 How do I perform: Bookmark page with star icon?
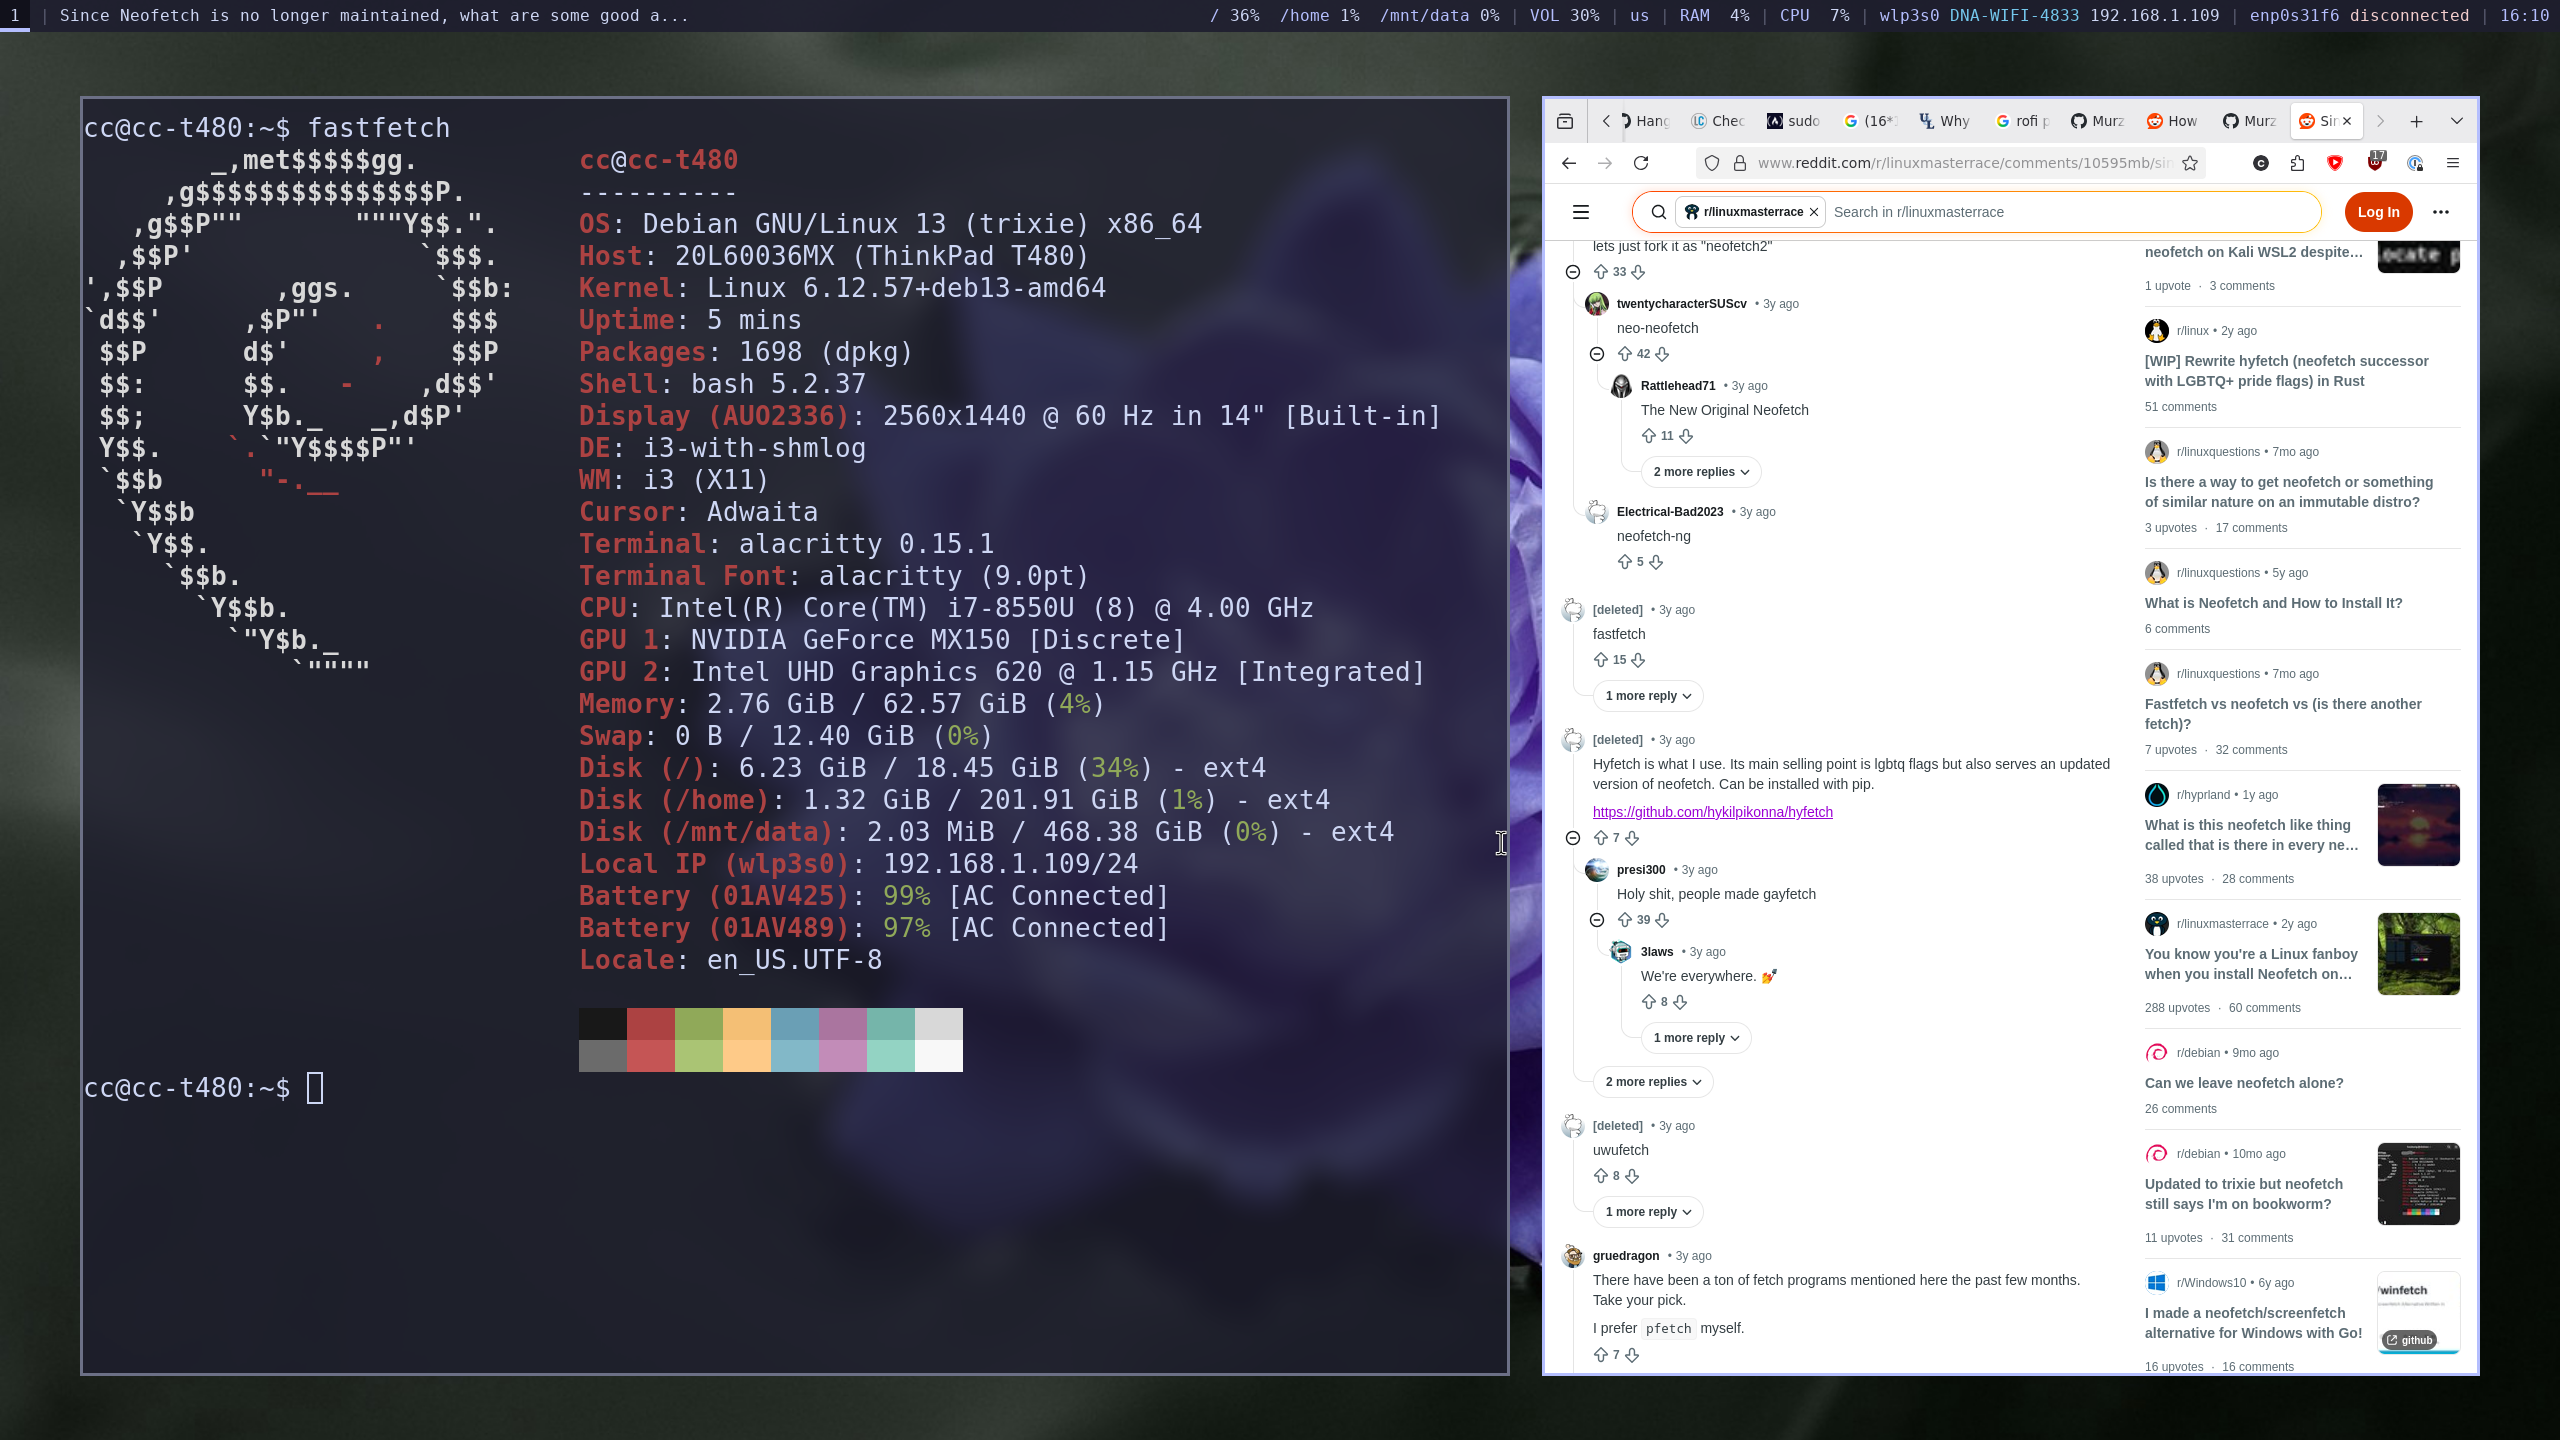(2190, 163)
